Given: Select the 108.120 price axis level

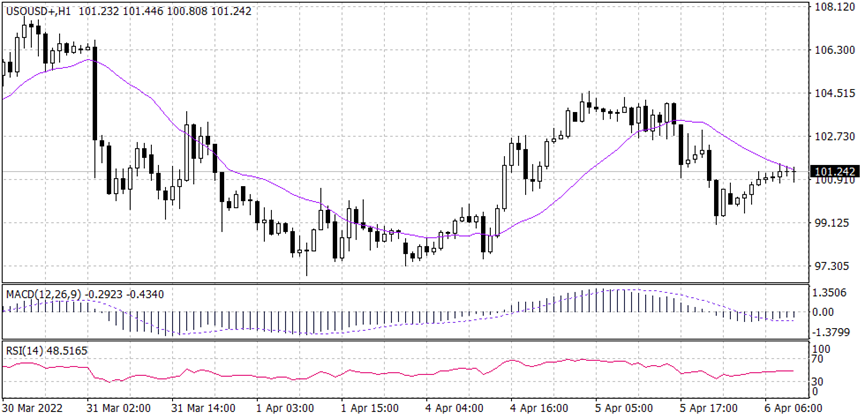Looking at the screenshot, I should click(x=833, y=7).
